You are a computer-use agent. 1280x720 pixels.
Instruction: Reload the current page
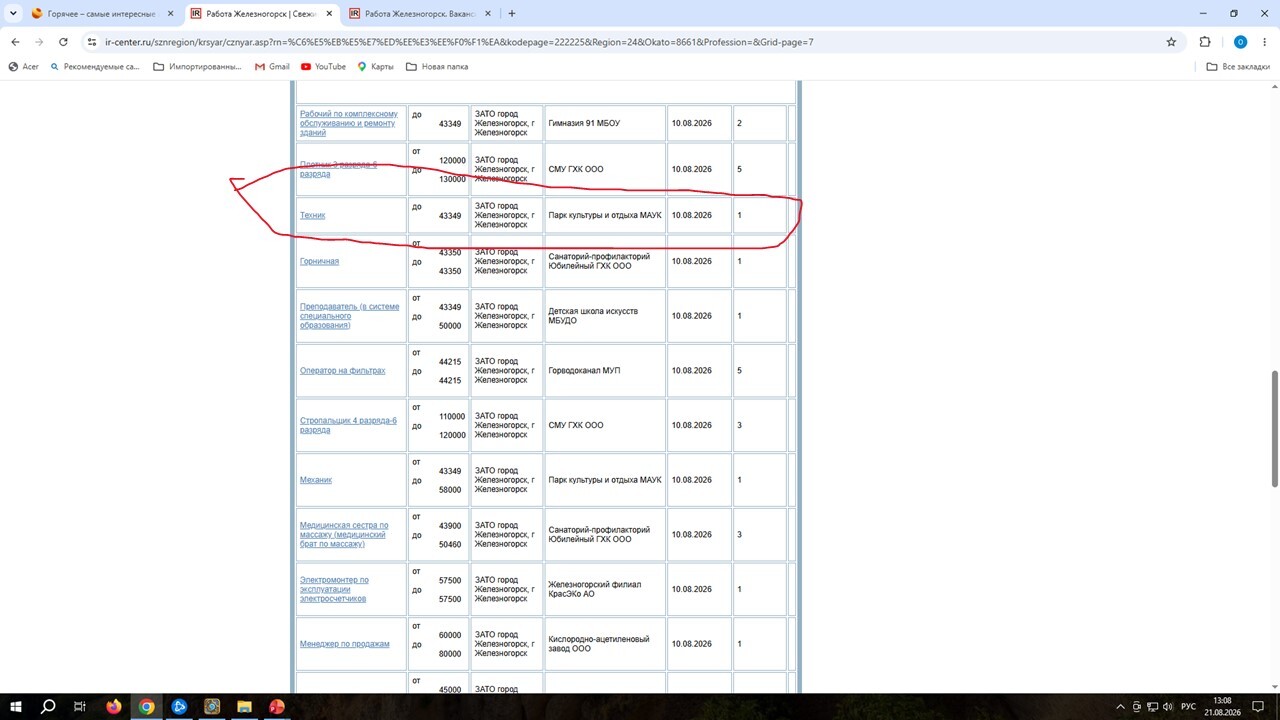coord(63,42)
